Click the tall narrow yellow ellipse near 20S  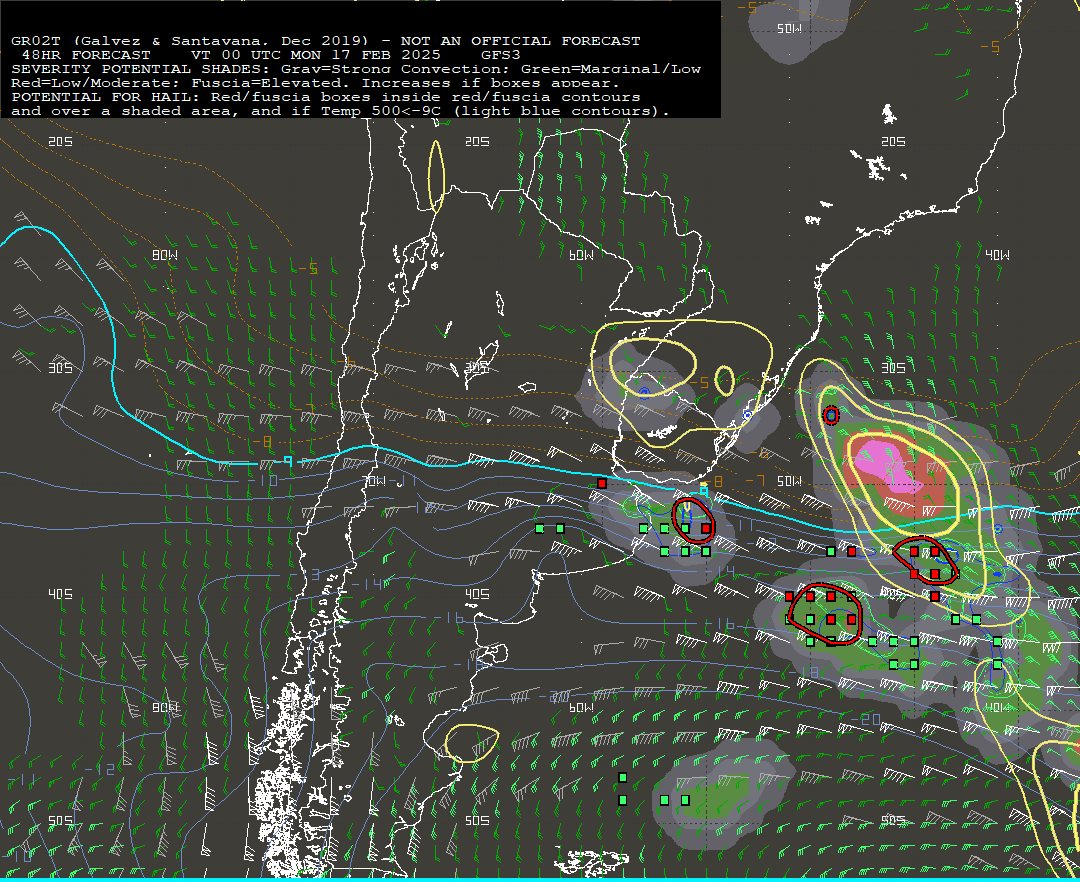point(436,176)
